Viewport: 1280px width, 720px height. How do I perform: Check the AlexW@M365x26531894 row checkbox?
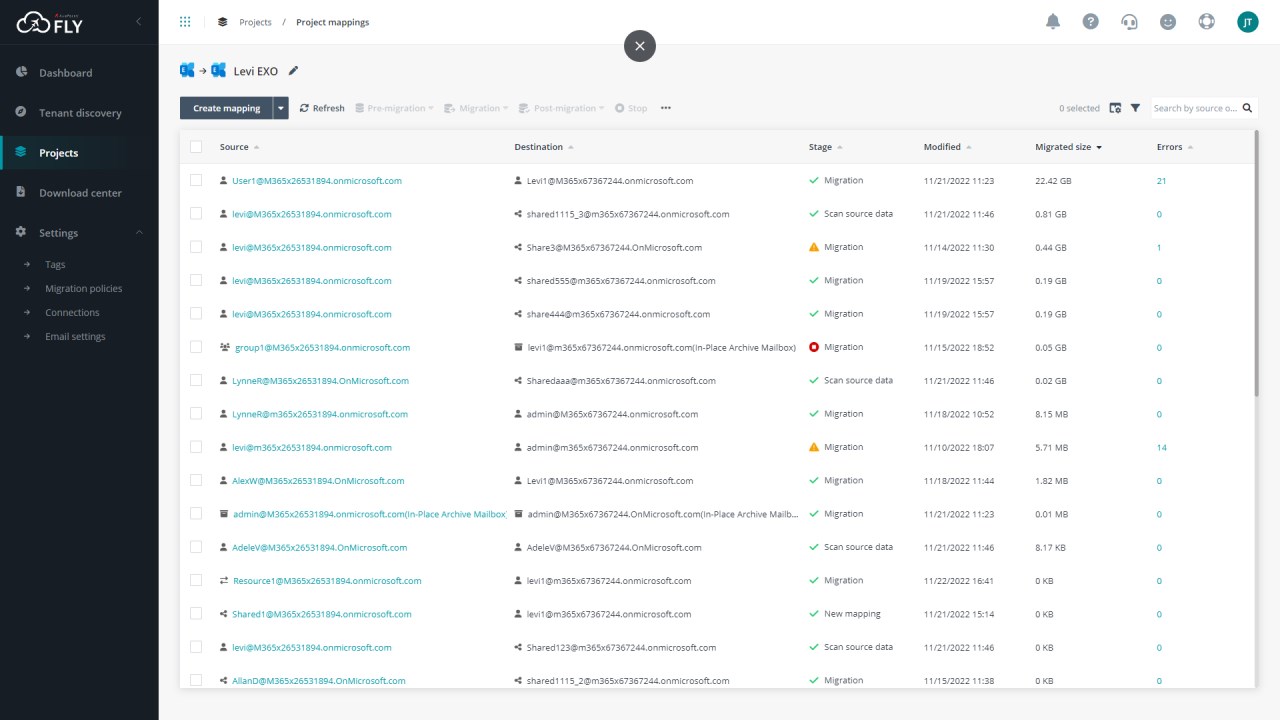click(196, 481)
